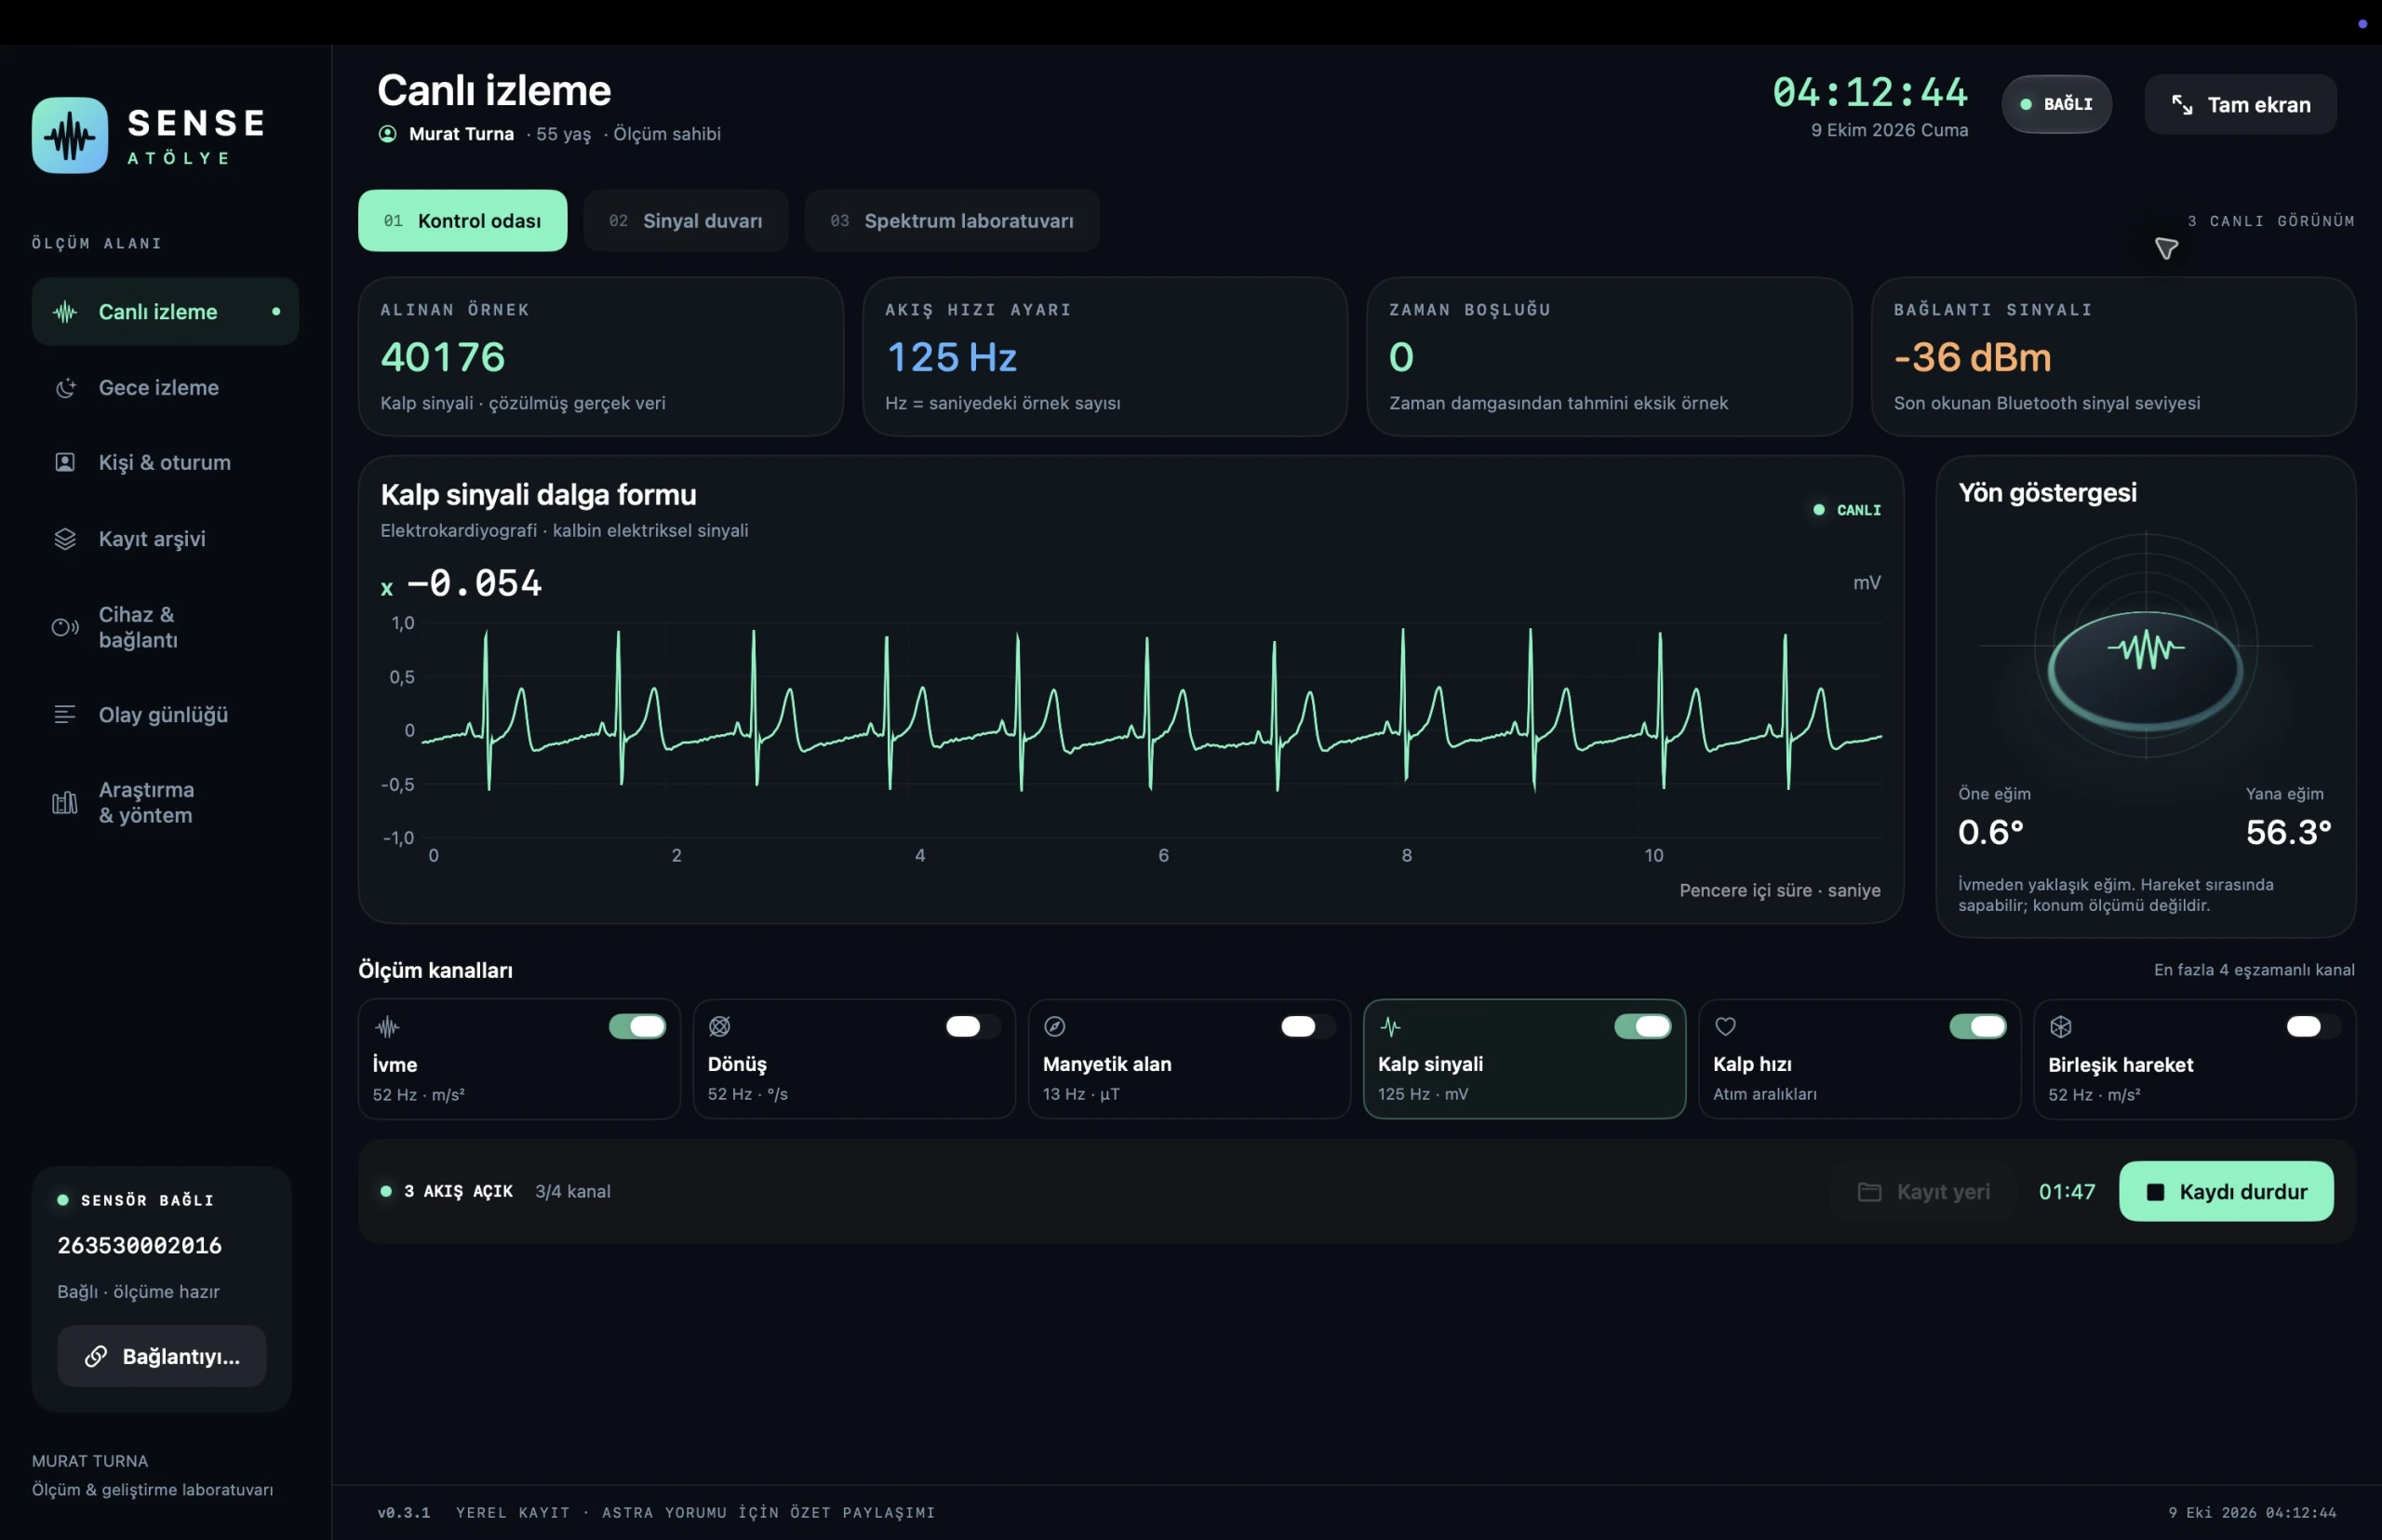Screen dimensions: 2382x1540
Task: Click the Sense Atölye waveform logo
Action: pos(70,135)
